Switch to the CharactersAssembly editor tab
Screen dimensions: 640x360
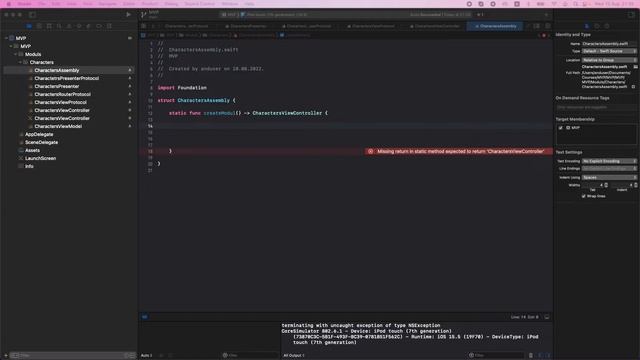pyautogui.click(x=495, y=26)
